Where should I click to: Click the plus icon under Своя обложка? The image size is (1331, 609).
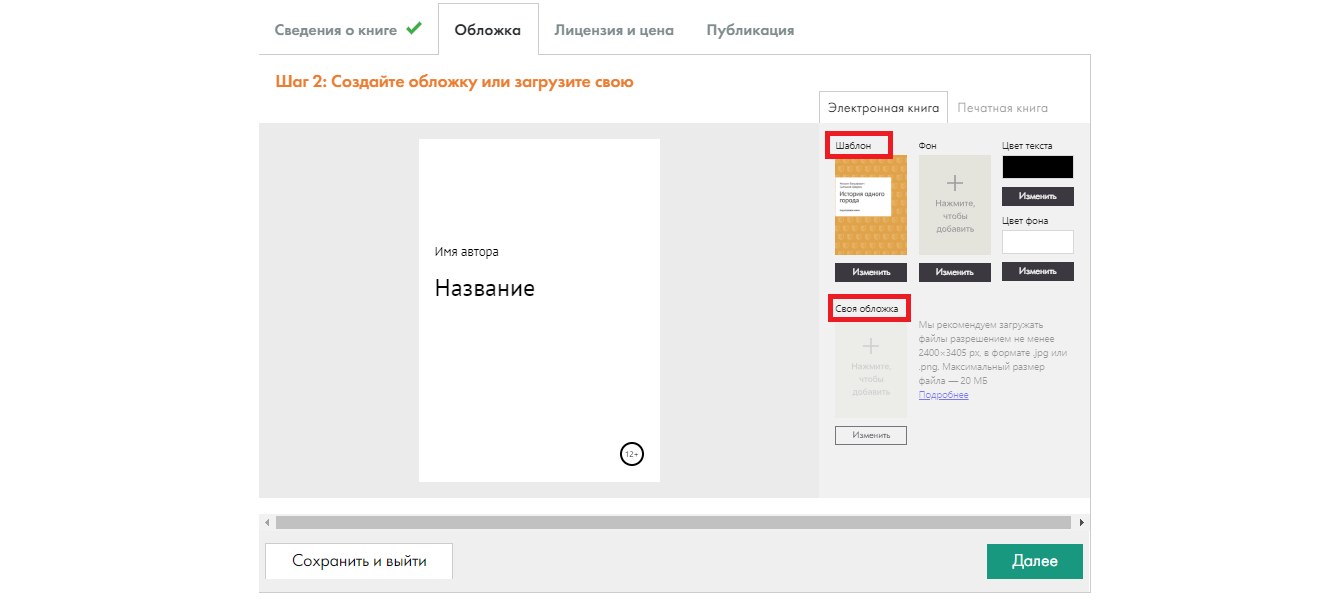coord(870,346)
